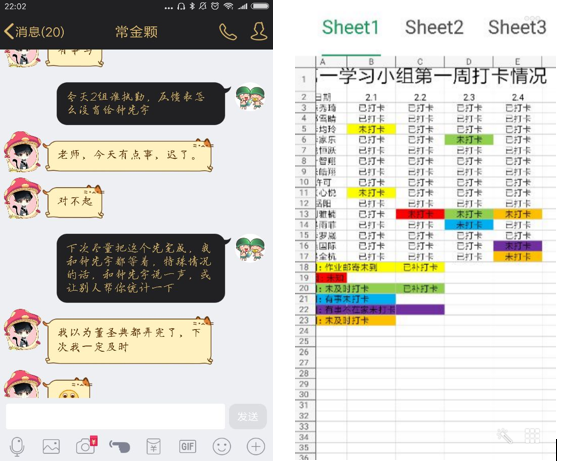Click the 发送 send button
This screenshot has width=584, height=474.
click(x=248, y=416)
